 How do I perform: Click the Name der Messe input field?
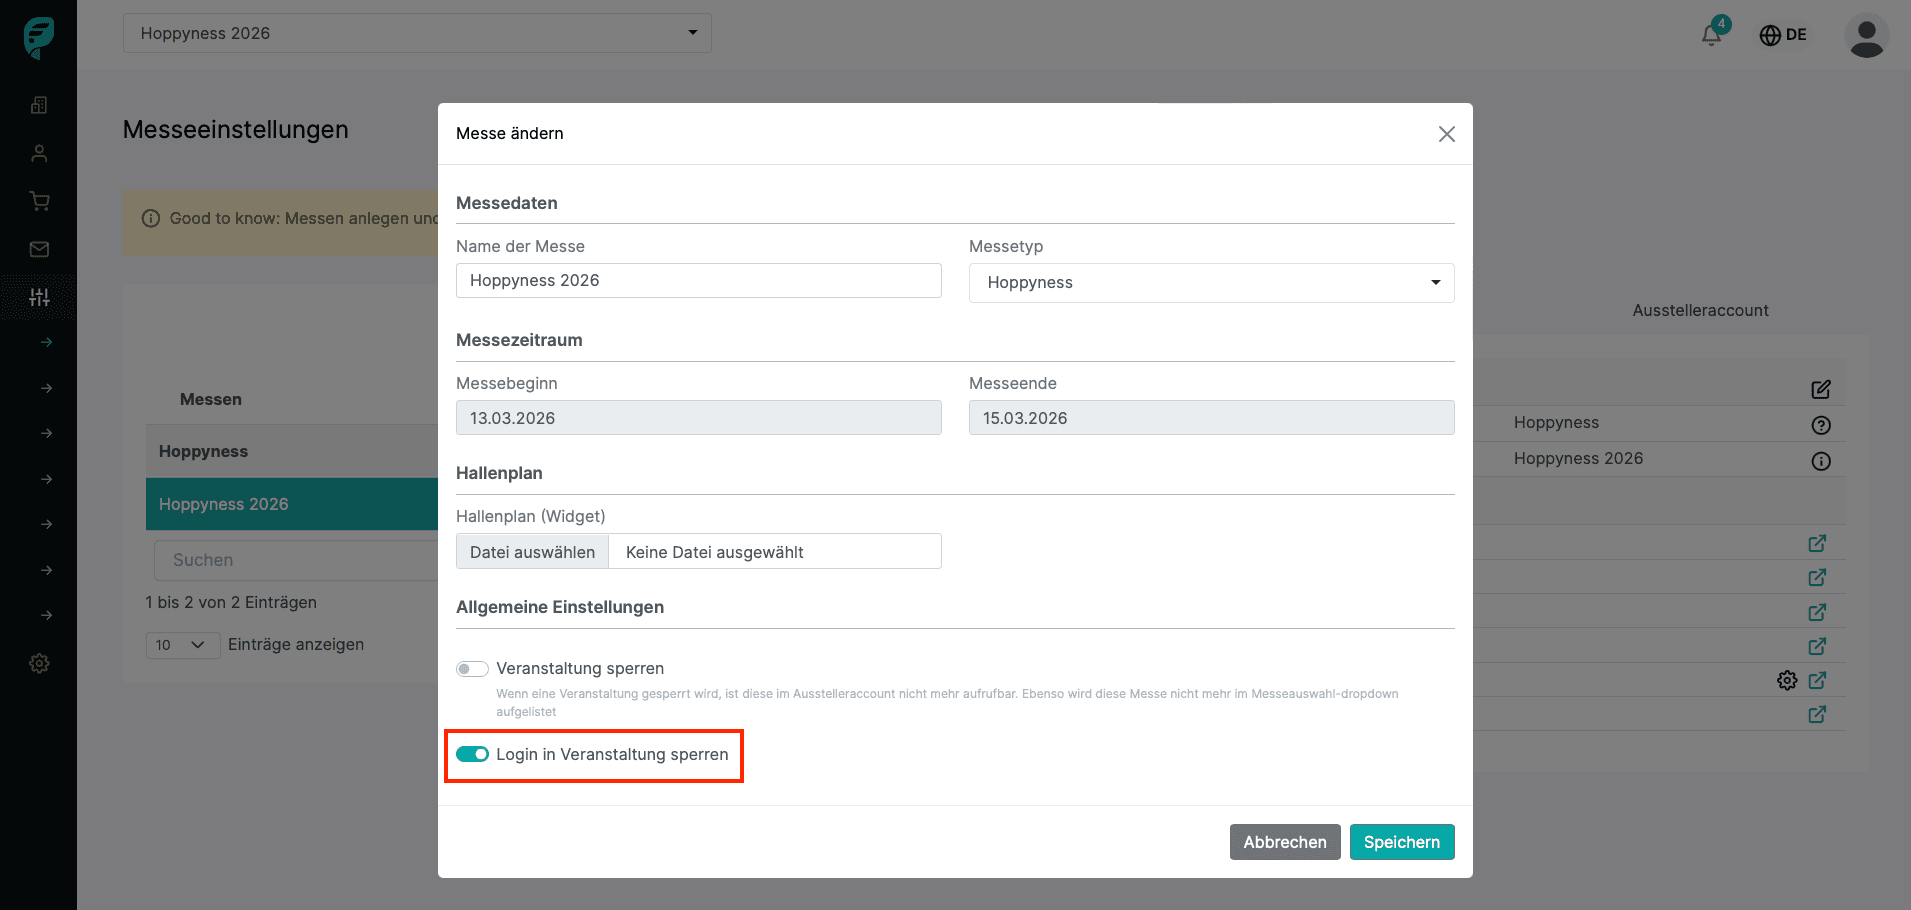pos(698,281)
